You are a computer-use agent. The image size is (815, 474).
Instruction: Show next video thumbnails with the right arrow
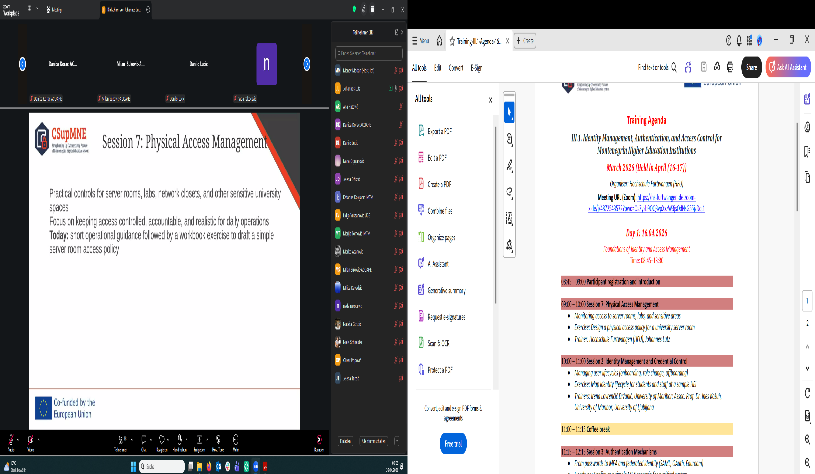click(x=307, y=64)
